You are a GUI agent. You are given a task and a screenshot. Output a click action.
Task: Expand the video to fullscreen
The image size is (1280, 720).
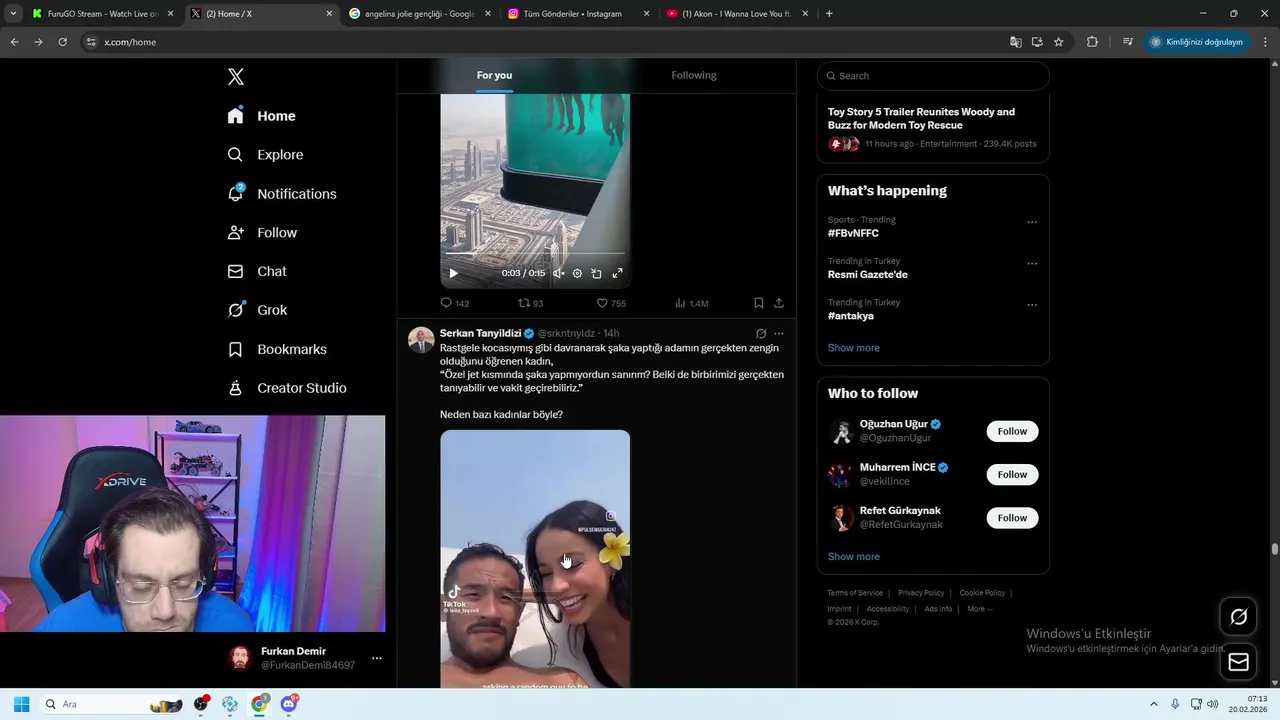pos(617,273)
